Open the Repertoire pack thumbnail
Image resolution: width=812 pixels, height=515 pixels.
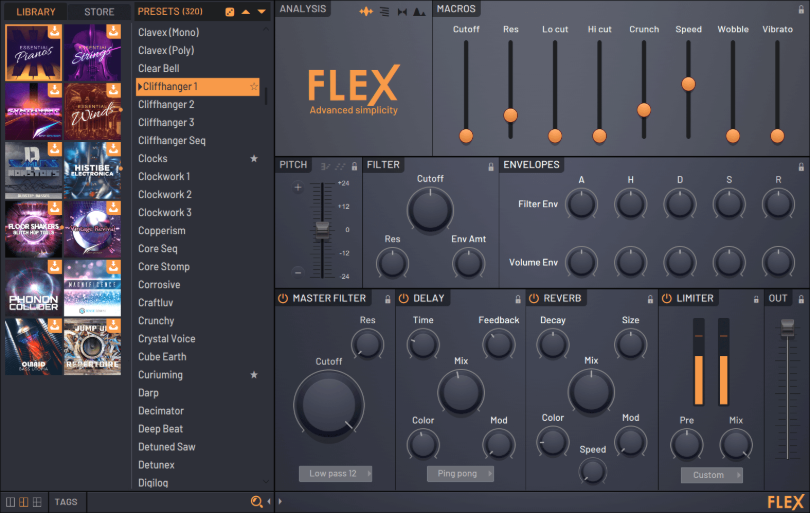coord(92,347)
